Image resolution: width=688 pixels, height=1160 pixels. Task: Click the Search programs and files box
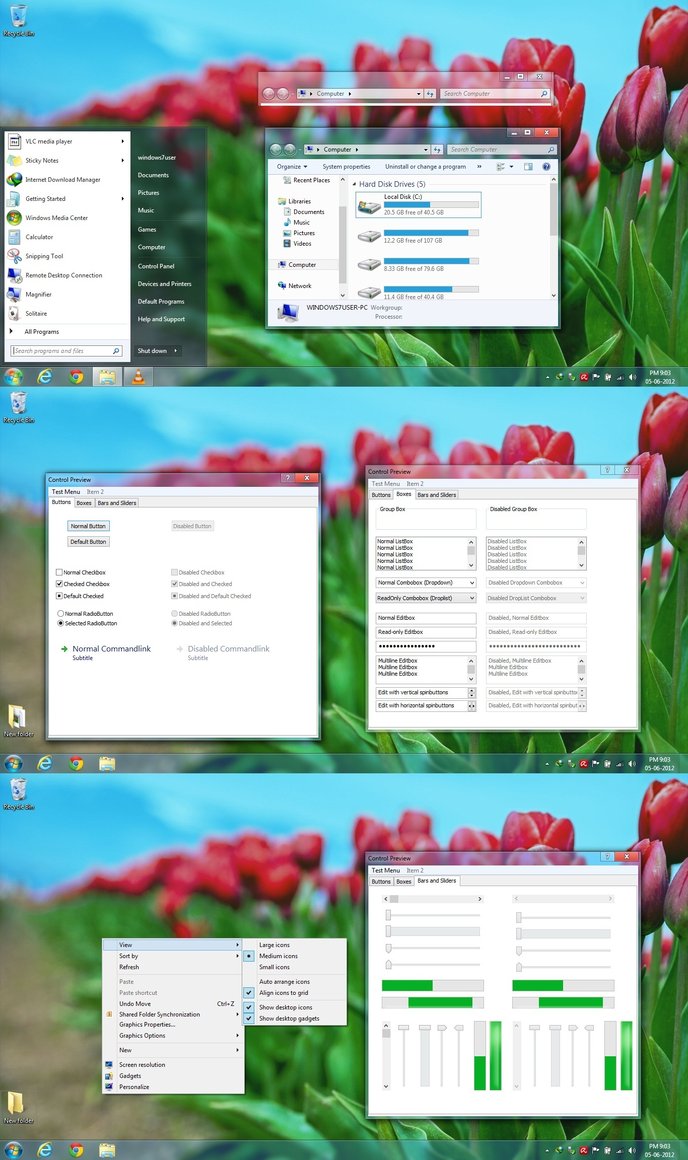pos(62,351)
